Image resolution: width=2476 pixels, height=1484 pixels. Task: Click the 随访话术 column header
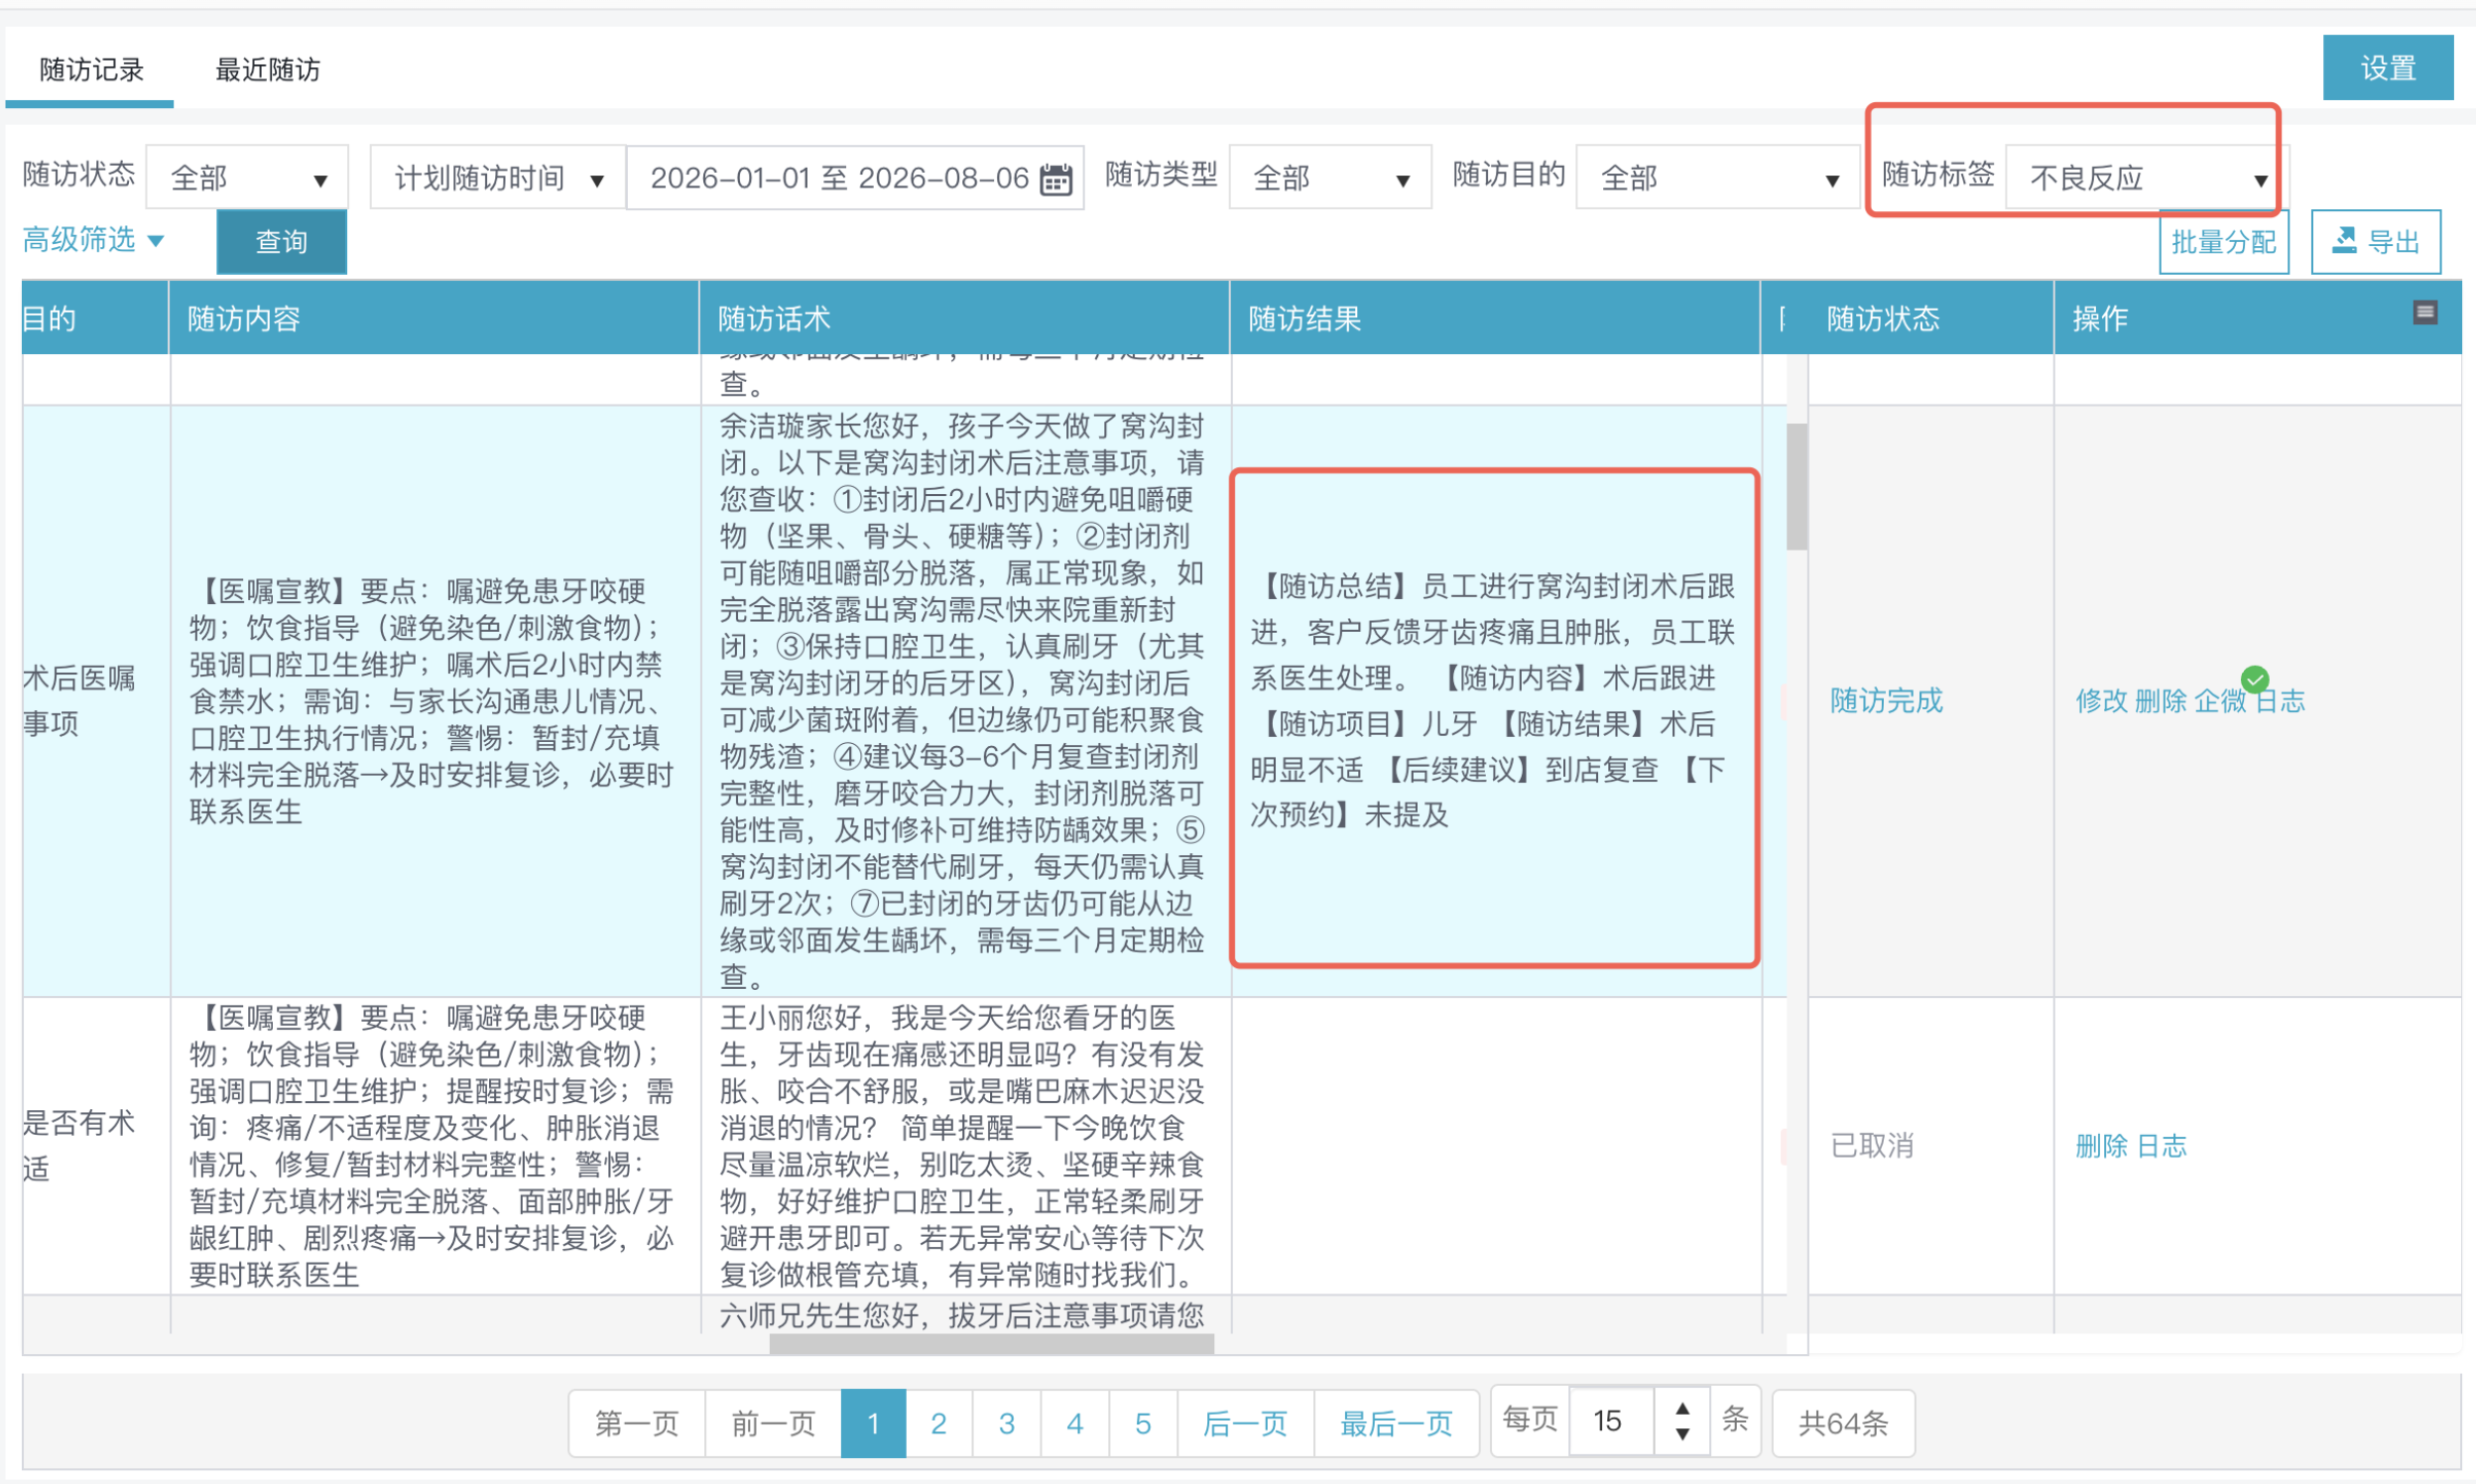click(964, 318)
